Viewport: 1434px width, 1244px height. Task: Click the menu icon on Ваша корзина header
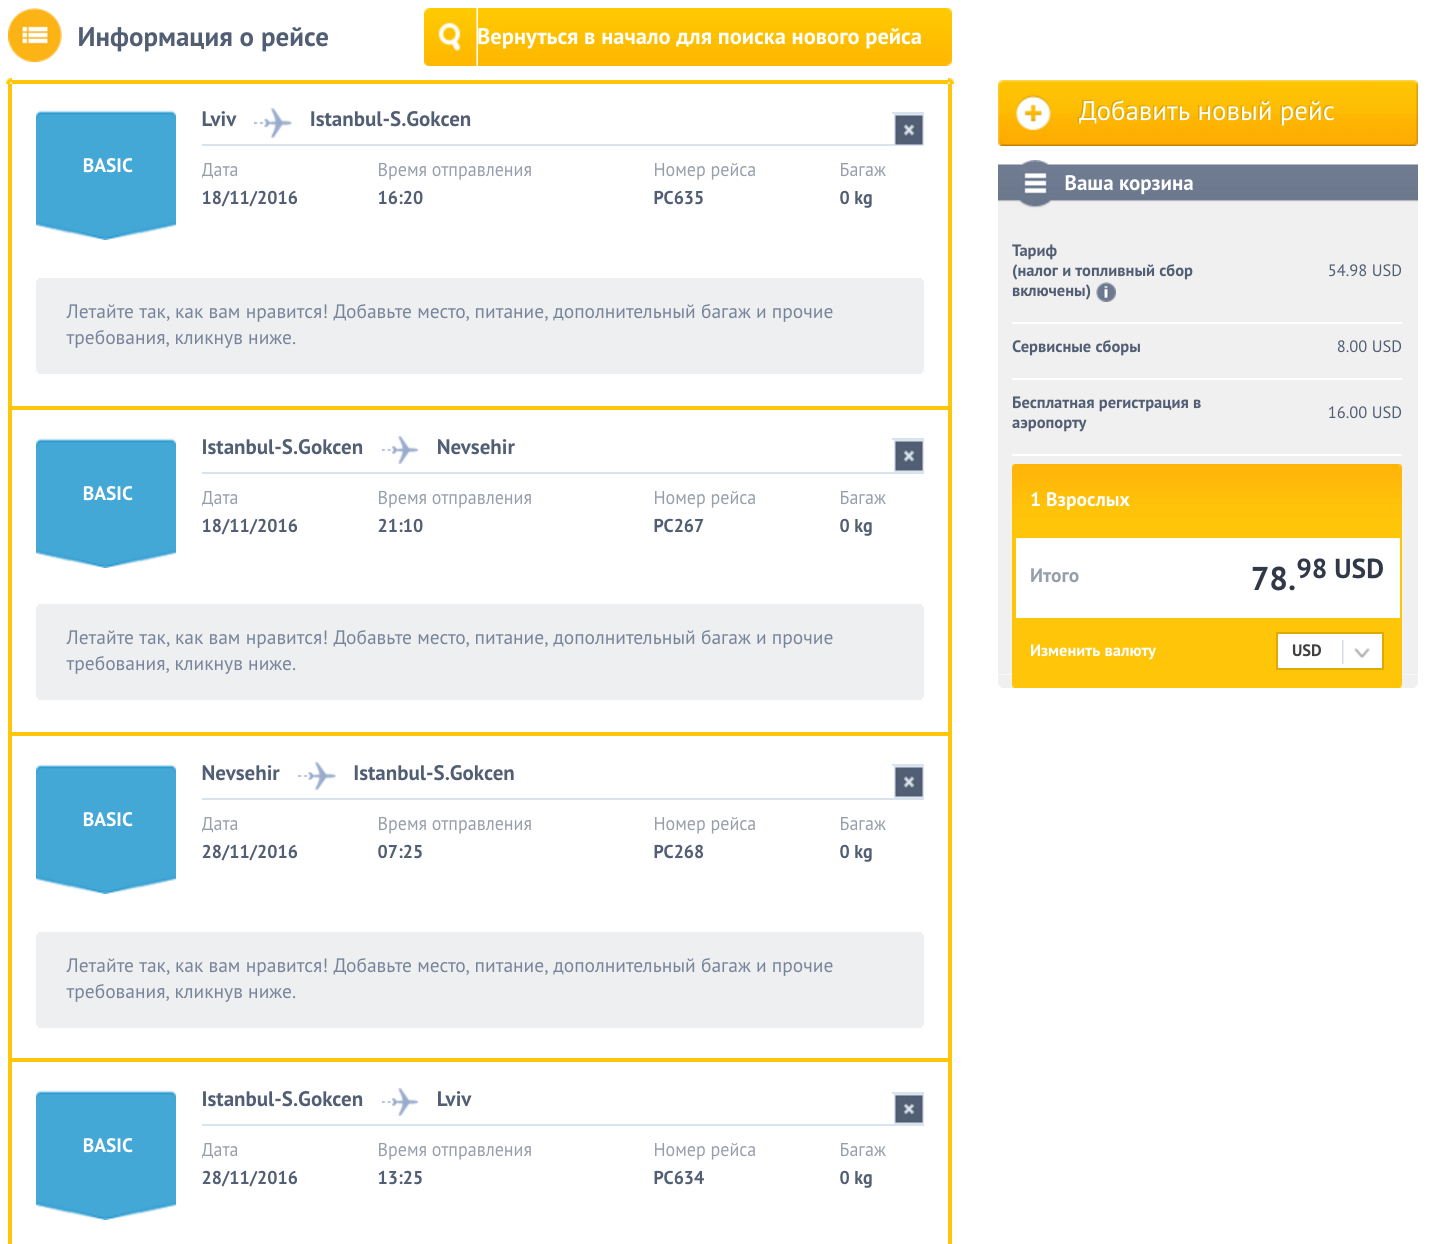1035,183
